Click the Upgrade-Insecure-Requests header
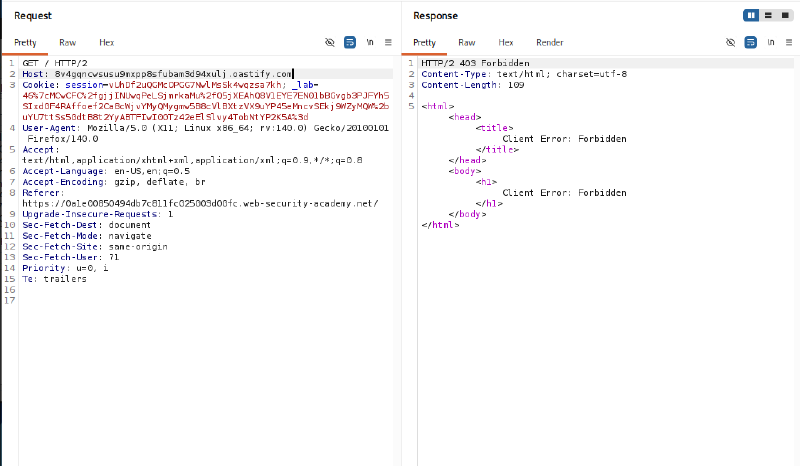 (97, 214)
